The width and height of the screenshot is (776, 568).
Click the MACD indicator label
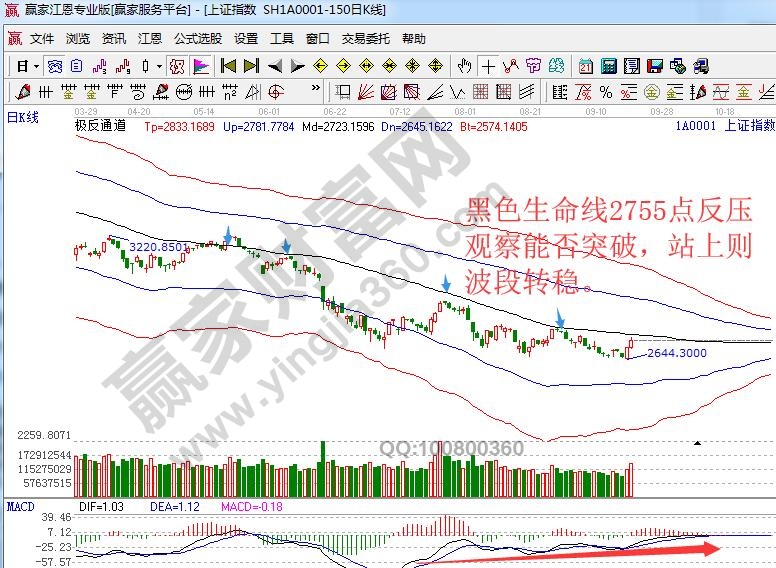[x=20, y=507]
